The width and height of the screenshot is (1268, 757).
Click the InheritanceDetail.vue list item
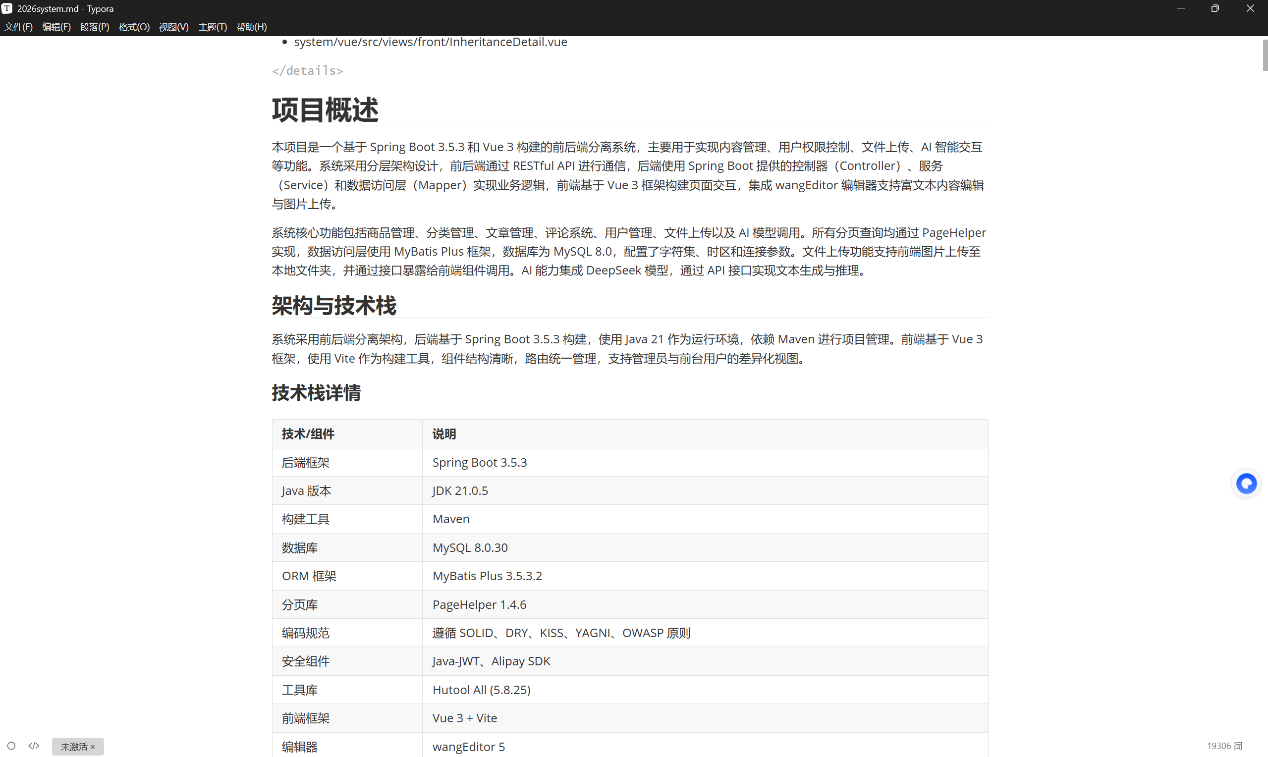tap(431, 42)
